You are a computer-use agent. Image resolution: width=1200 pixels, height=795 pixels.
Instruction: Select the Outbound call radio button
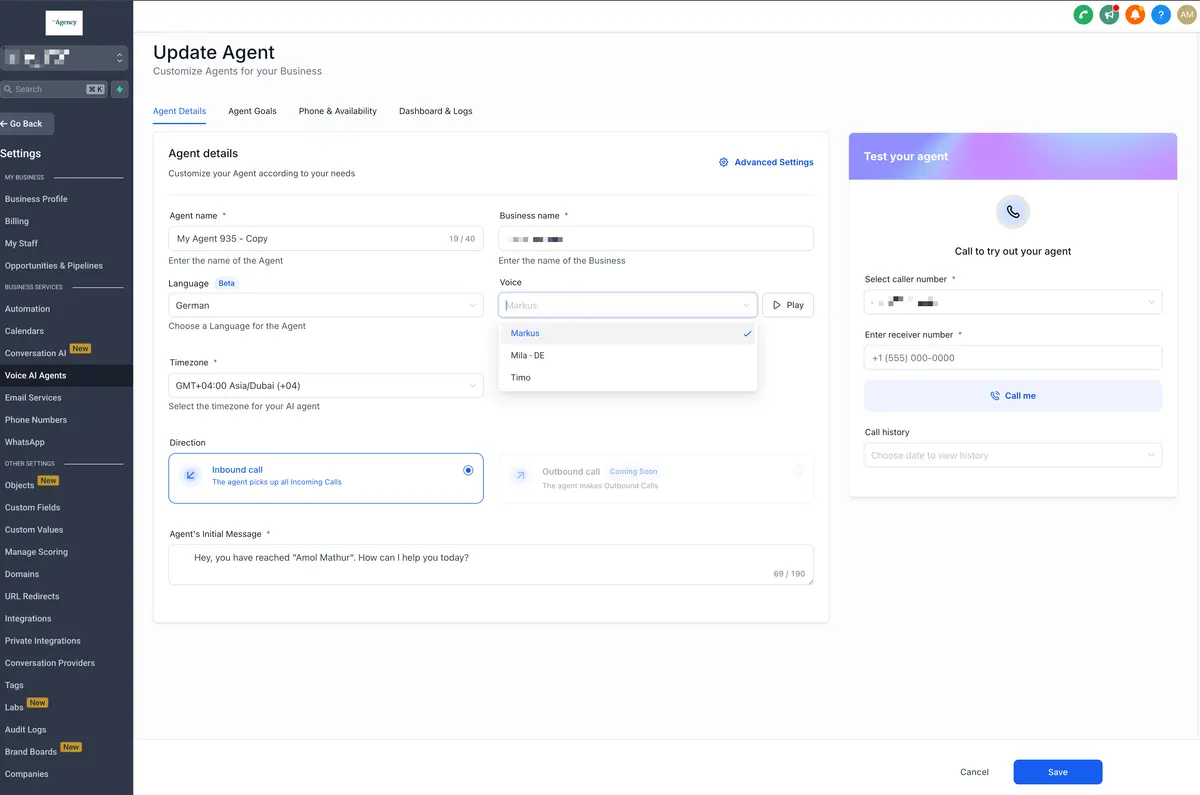click(798, 470)
